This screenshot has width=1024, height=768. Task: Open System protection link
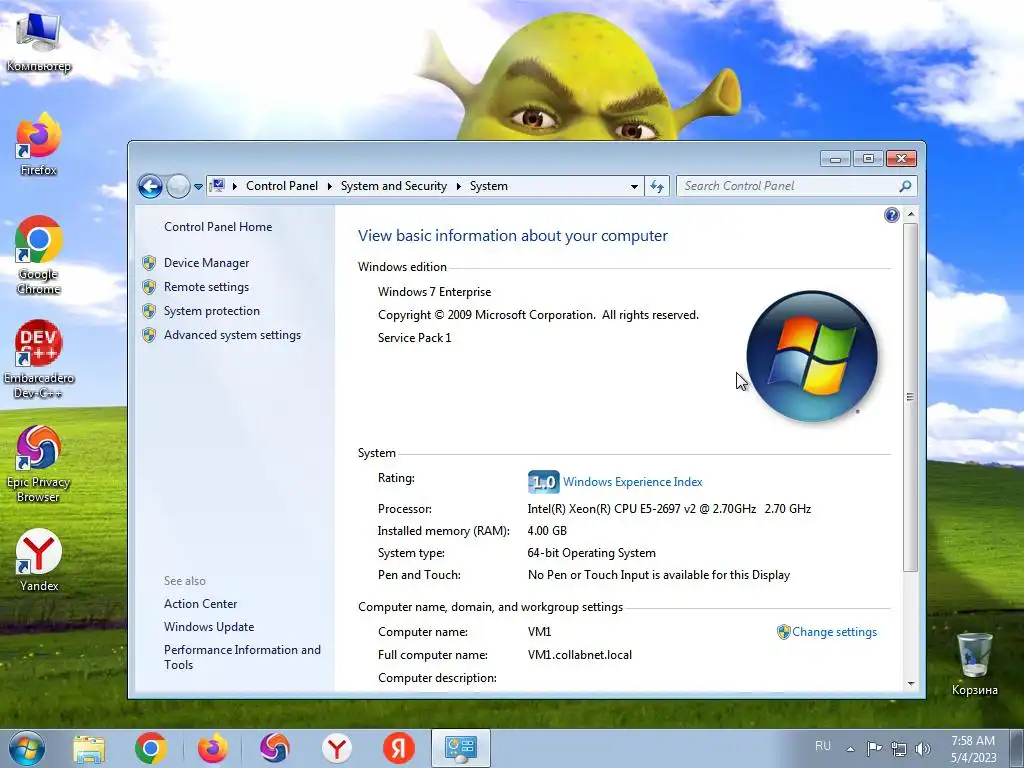[212, 311]
